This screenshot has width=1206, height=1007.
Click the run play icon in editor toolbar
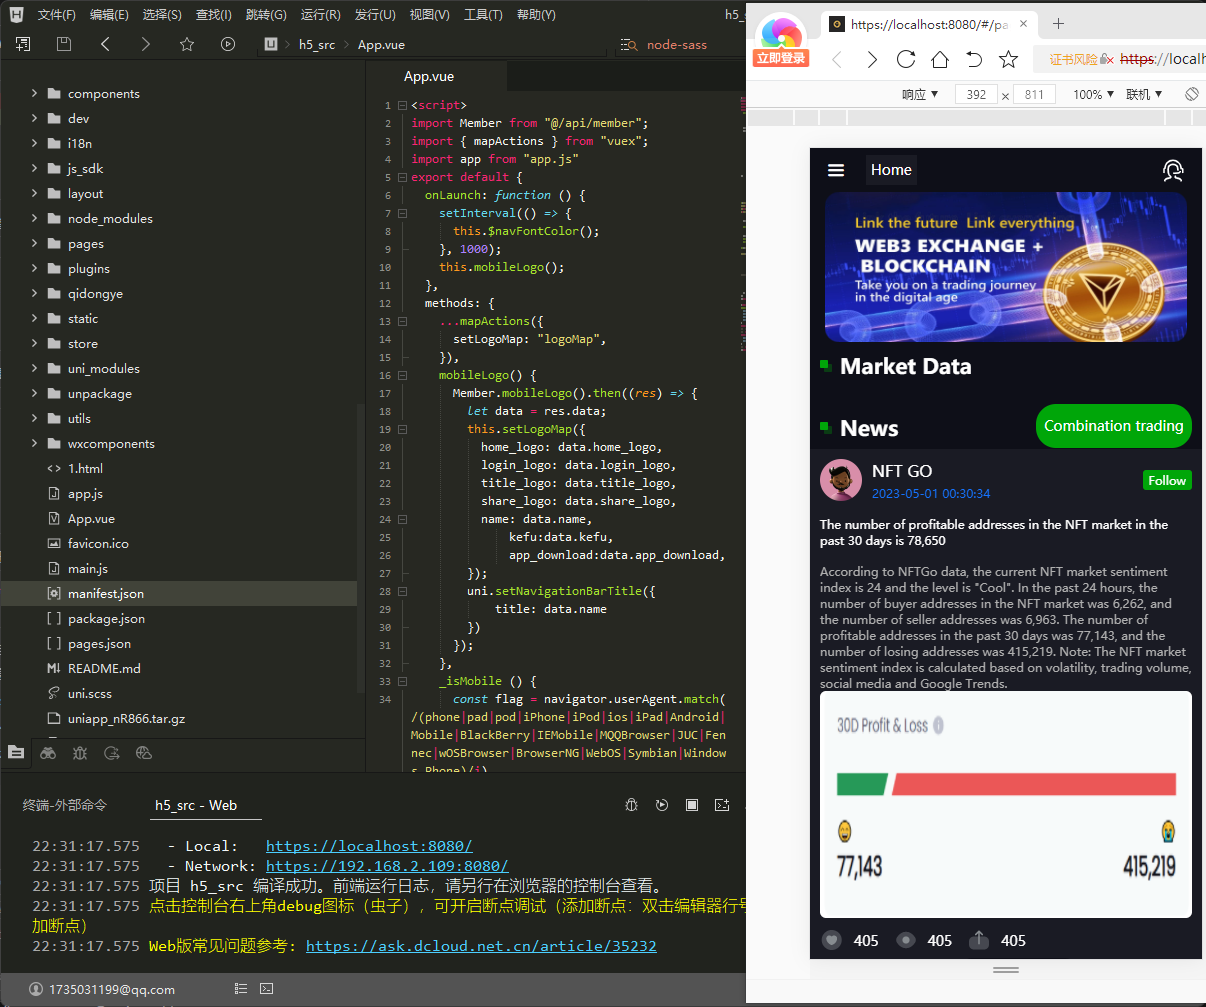228,44
